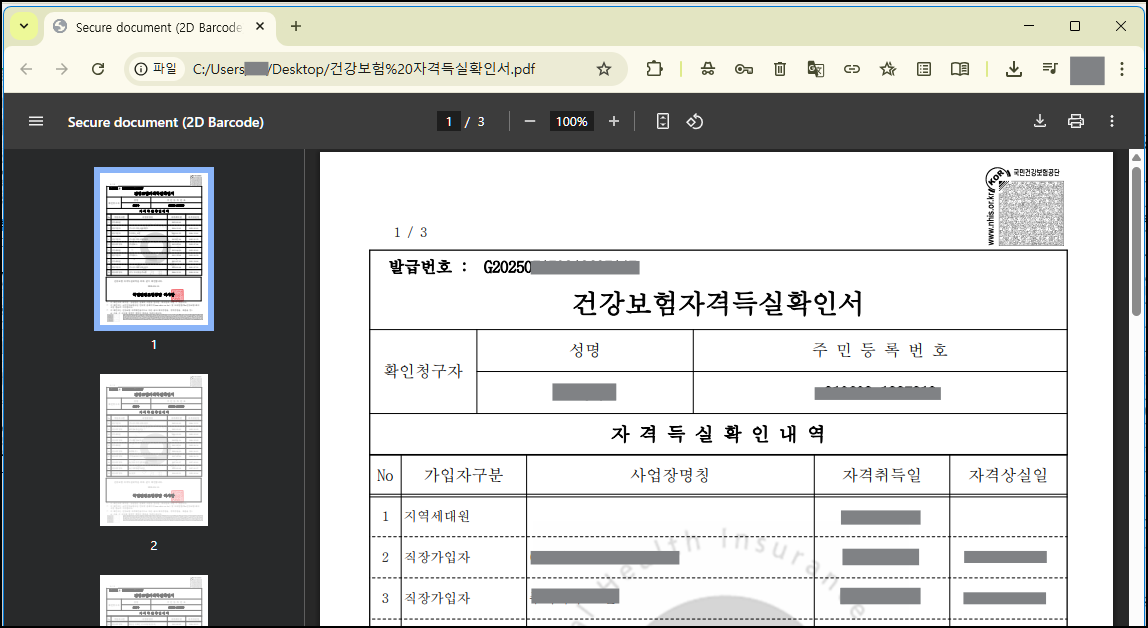Maximize the browser window
This screenshot has width=1148, height=628.
[1075, 26]
